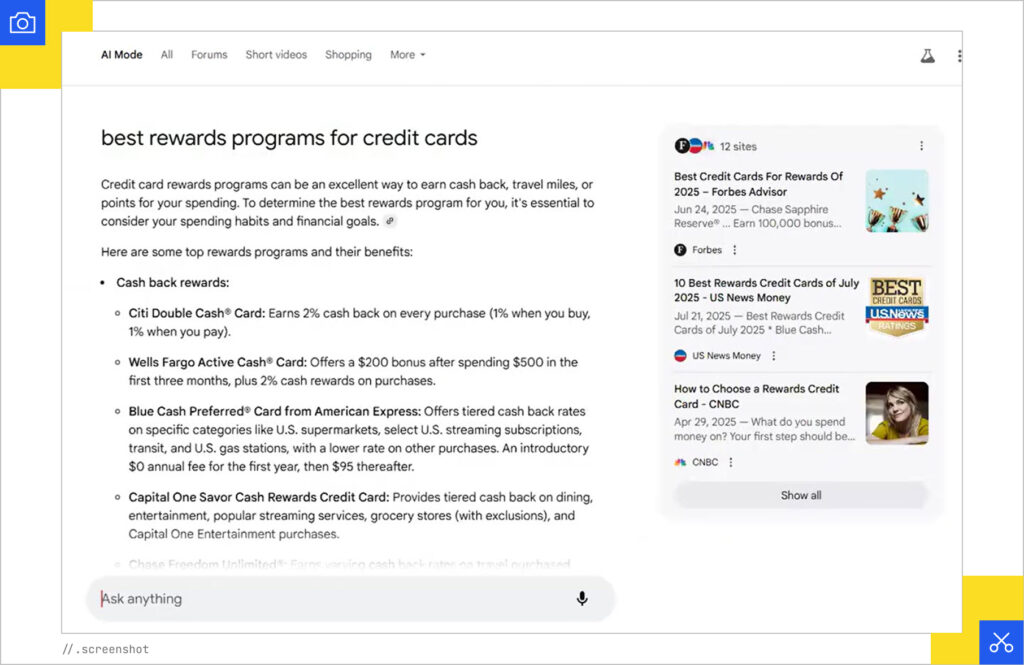Click the scissors icon in the bottom-right corner
The image size is (1024, 665).
pos(1001,641)
